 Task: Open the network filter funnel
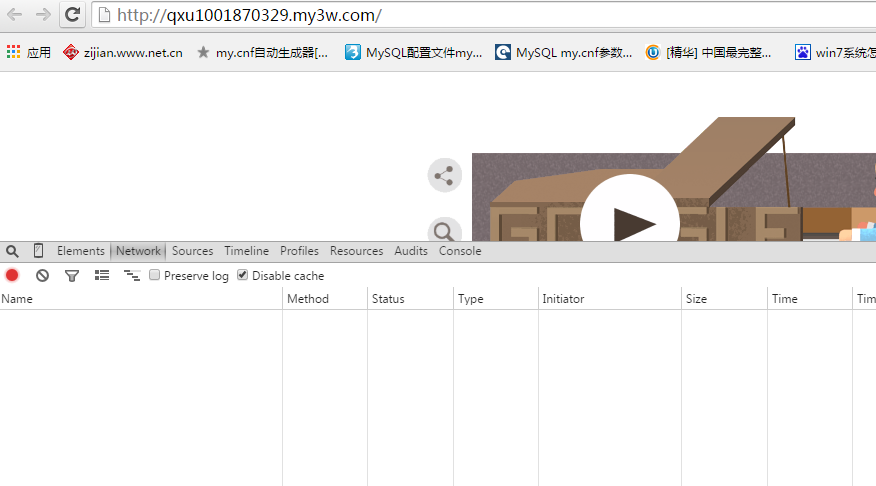[x=72, y=275]
